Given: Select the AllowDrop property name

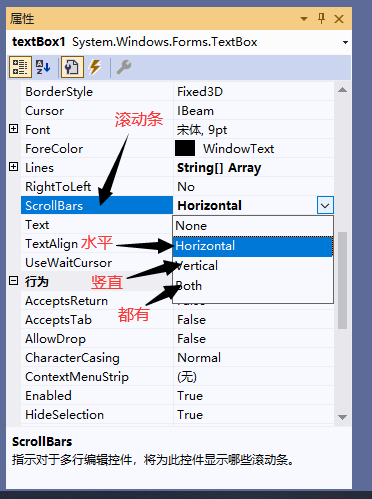Looking at the screenshot, I should 55,339.
